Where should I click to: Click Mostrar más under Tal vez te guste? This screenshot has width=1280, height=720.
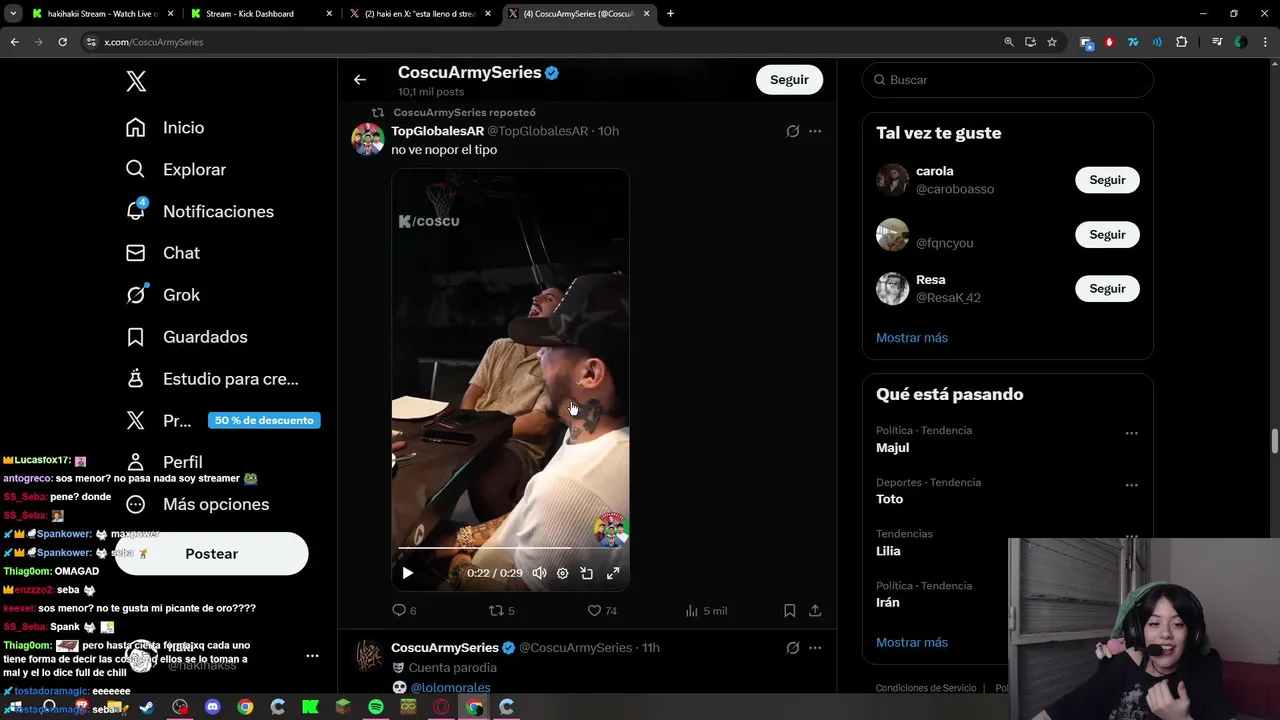(912, 338)
